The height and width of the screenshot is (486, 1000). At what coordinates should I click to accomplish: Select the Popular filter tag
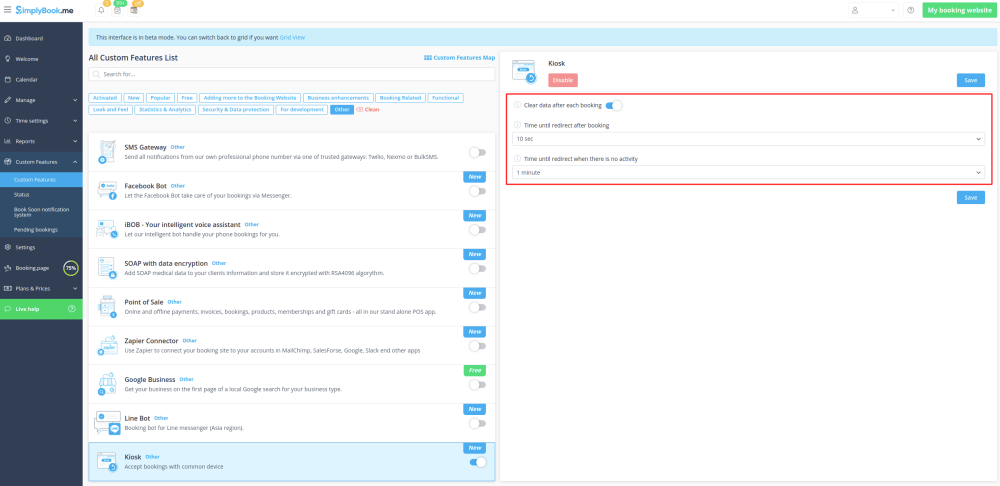tap(160, 98)
